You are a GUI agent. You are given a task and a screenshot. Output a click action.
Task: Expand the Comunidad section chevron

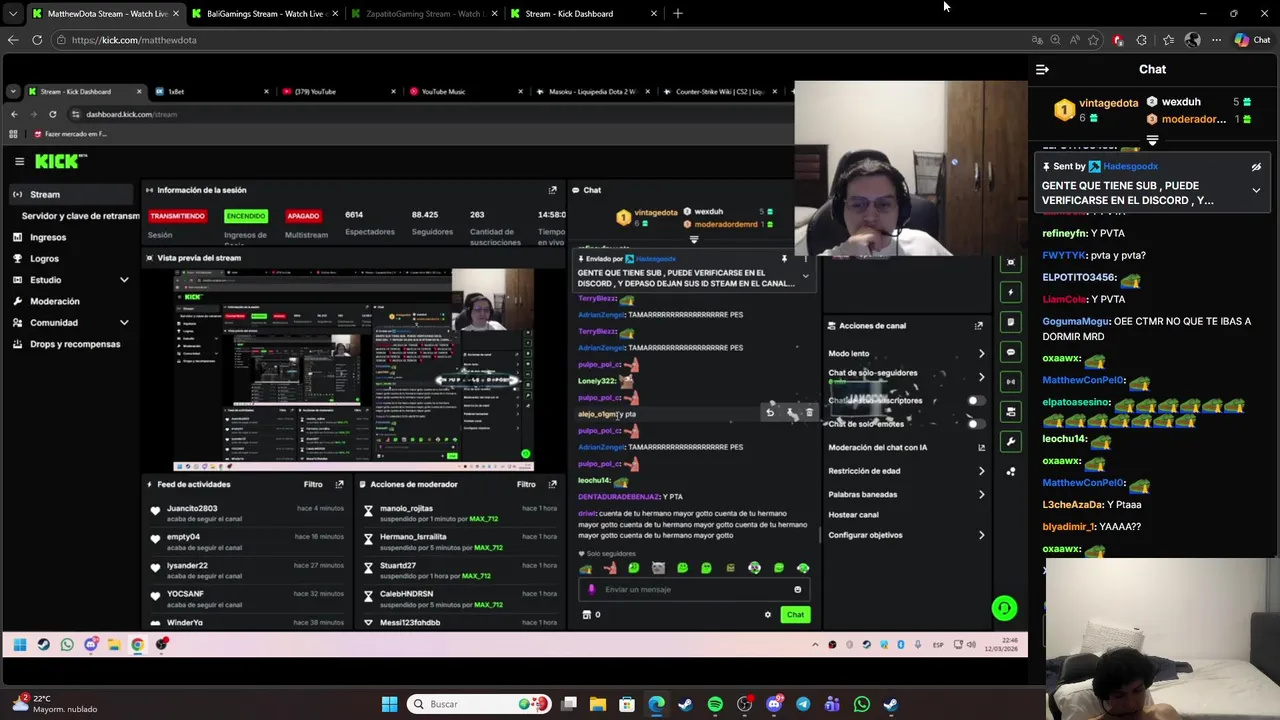[x=124, y=323]
